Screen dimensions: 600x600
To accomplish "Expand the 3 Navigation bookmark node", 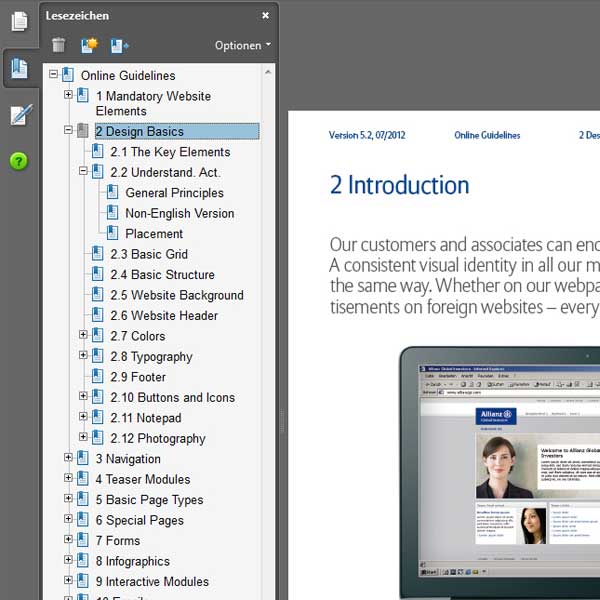I will click(69, 458).
